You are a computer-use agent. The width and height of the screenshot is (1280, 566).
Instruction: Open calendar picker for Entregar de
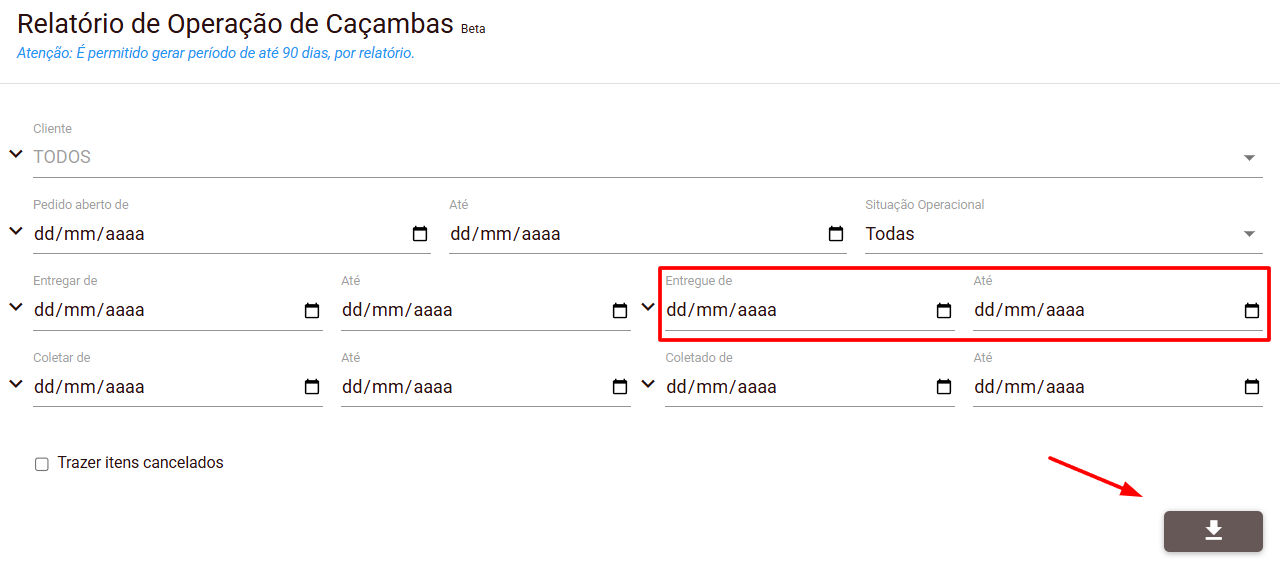(312, 311)
